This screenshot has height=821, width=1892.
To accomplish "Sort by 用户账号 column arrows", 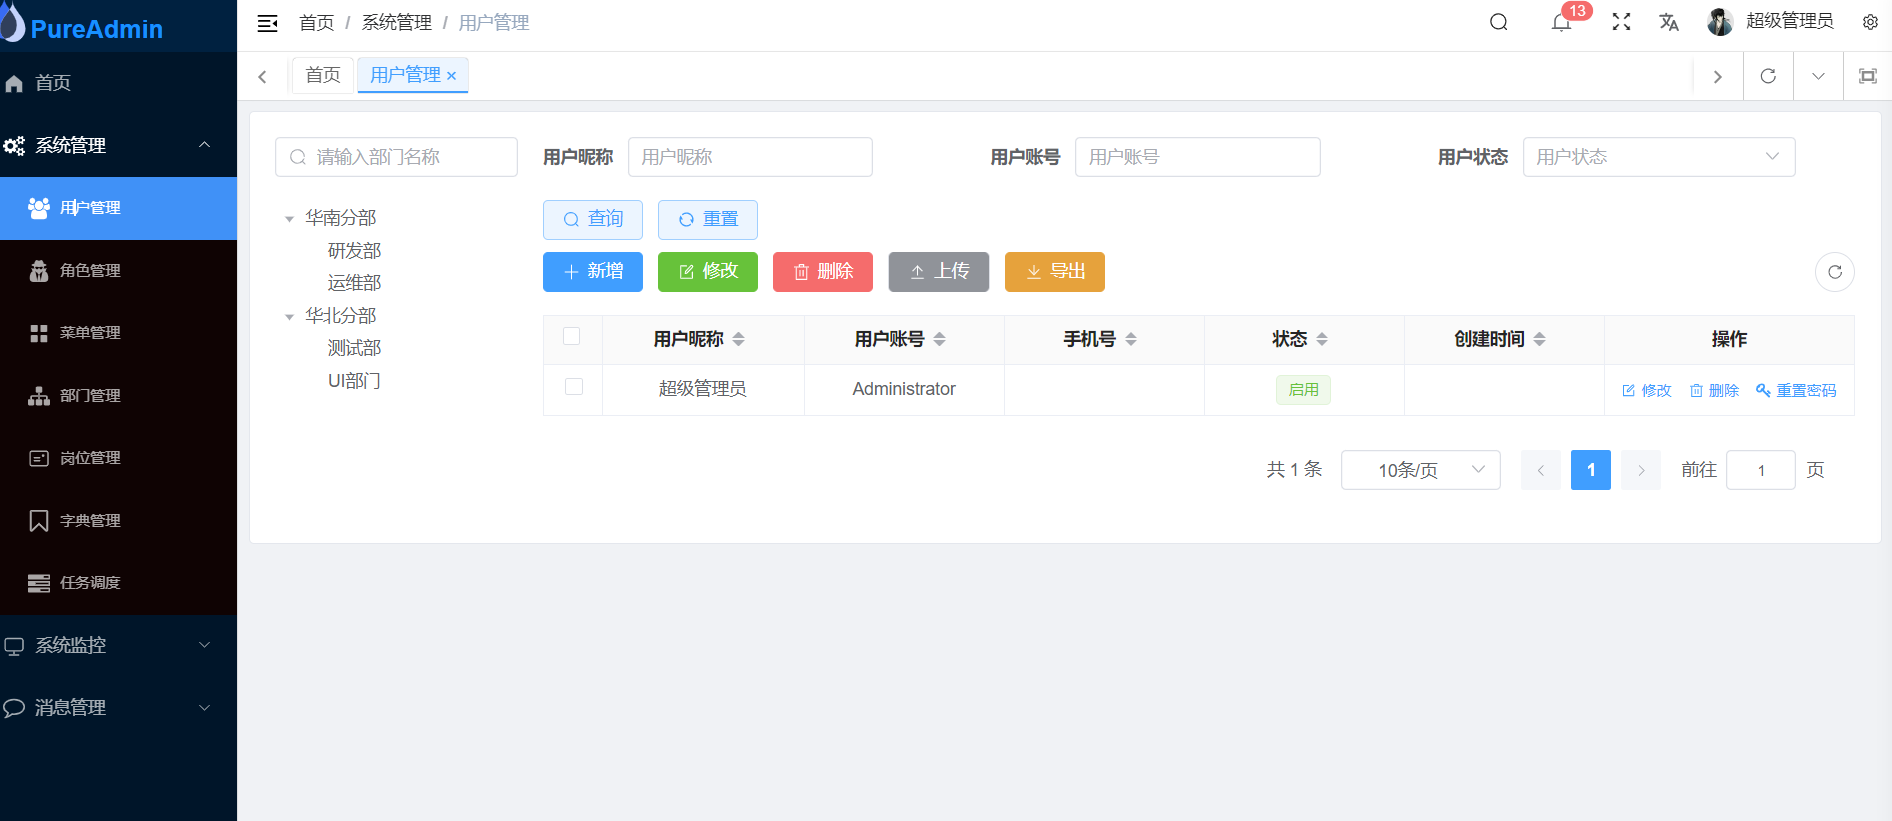I will click(939, 339).
